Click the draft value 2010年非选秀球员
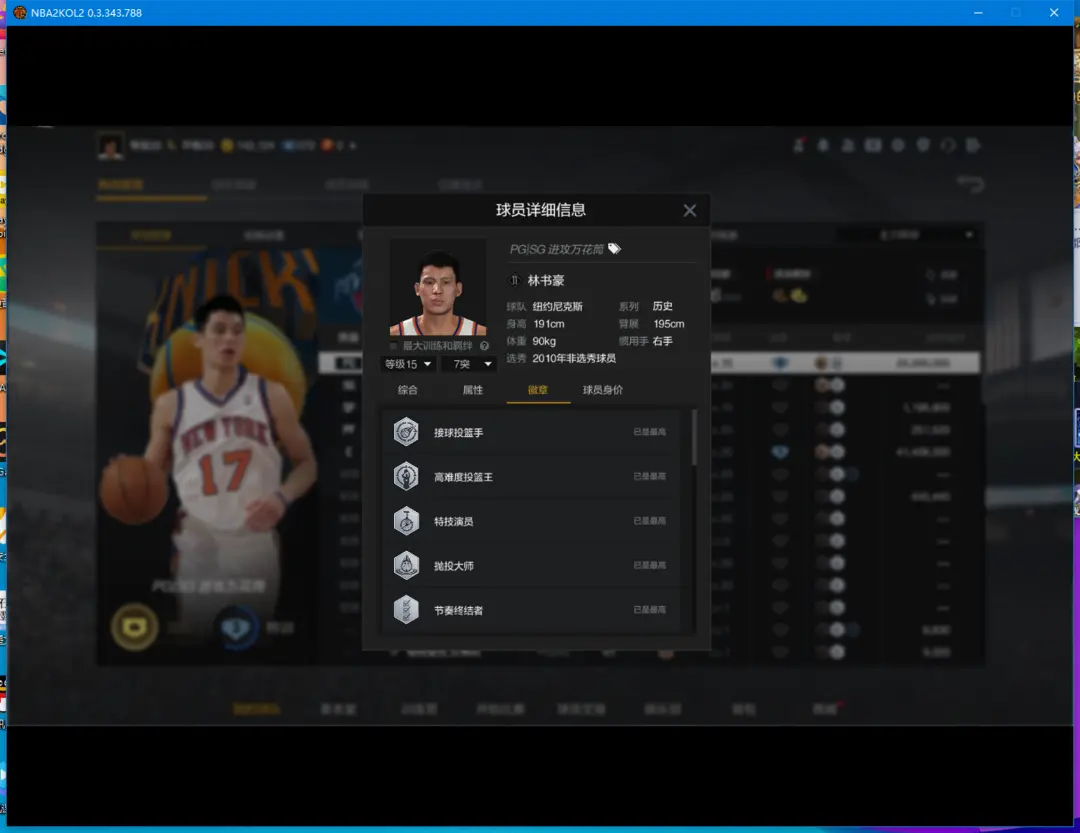The height and width of the screenshot is (833, 1080). (x=574, y=358)
